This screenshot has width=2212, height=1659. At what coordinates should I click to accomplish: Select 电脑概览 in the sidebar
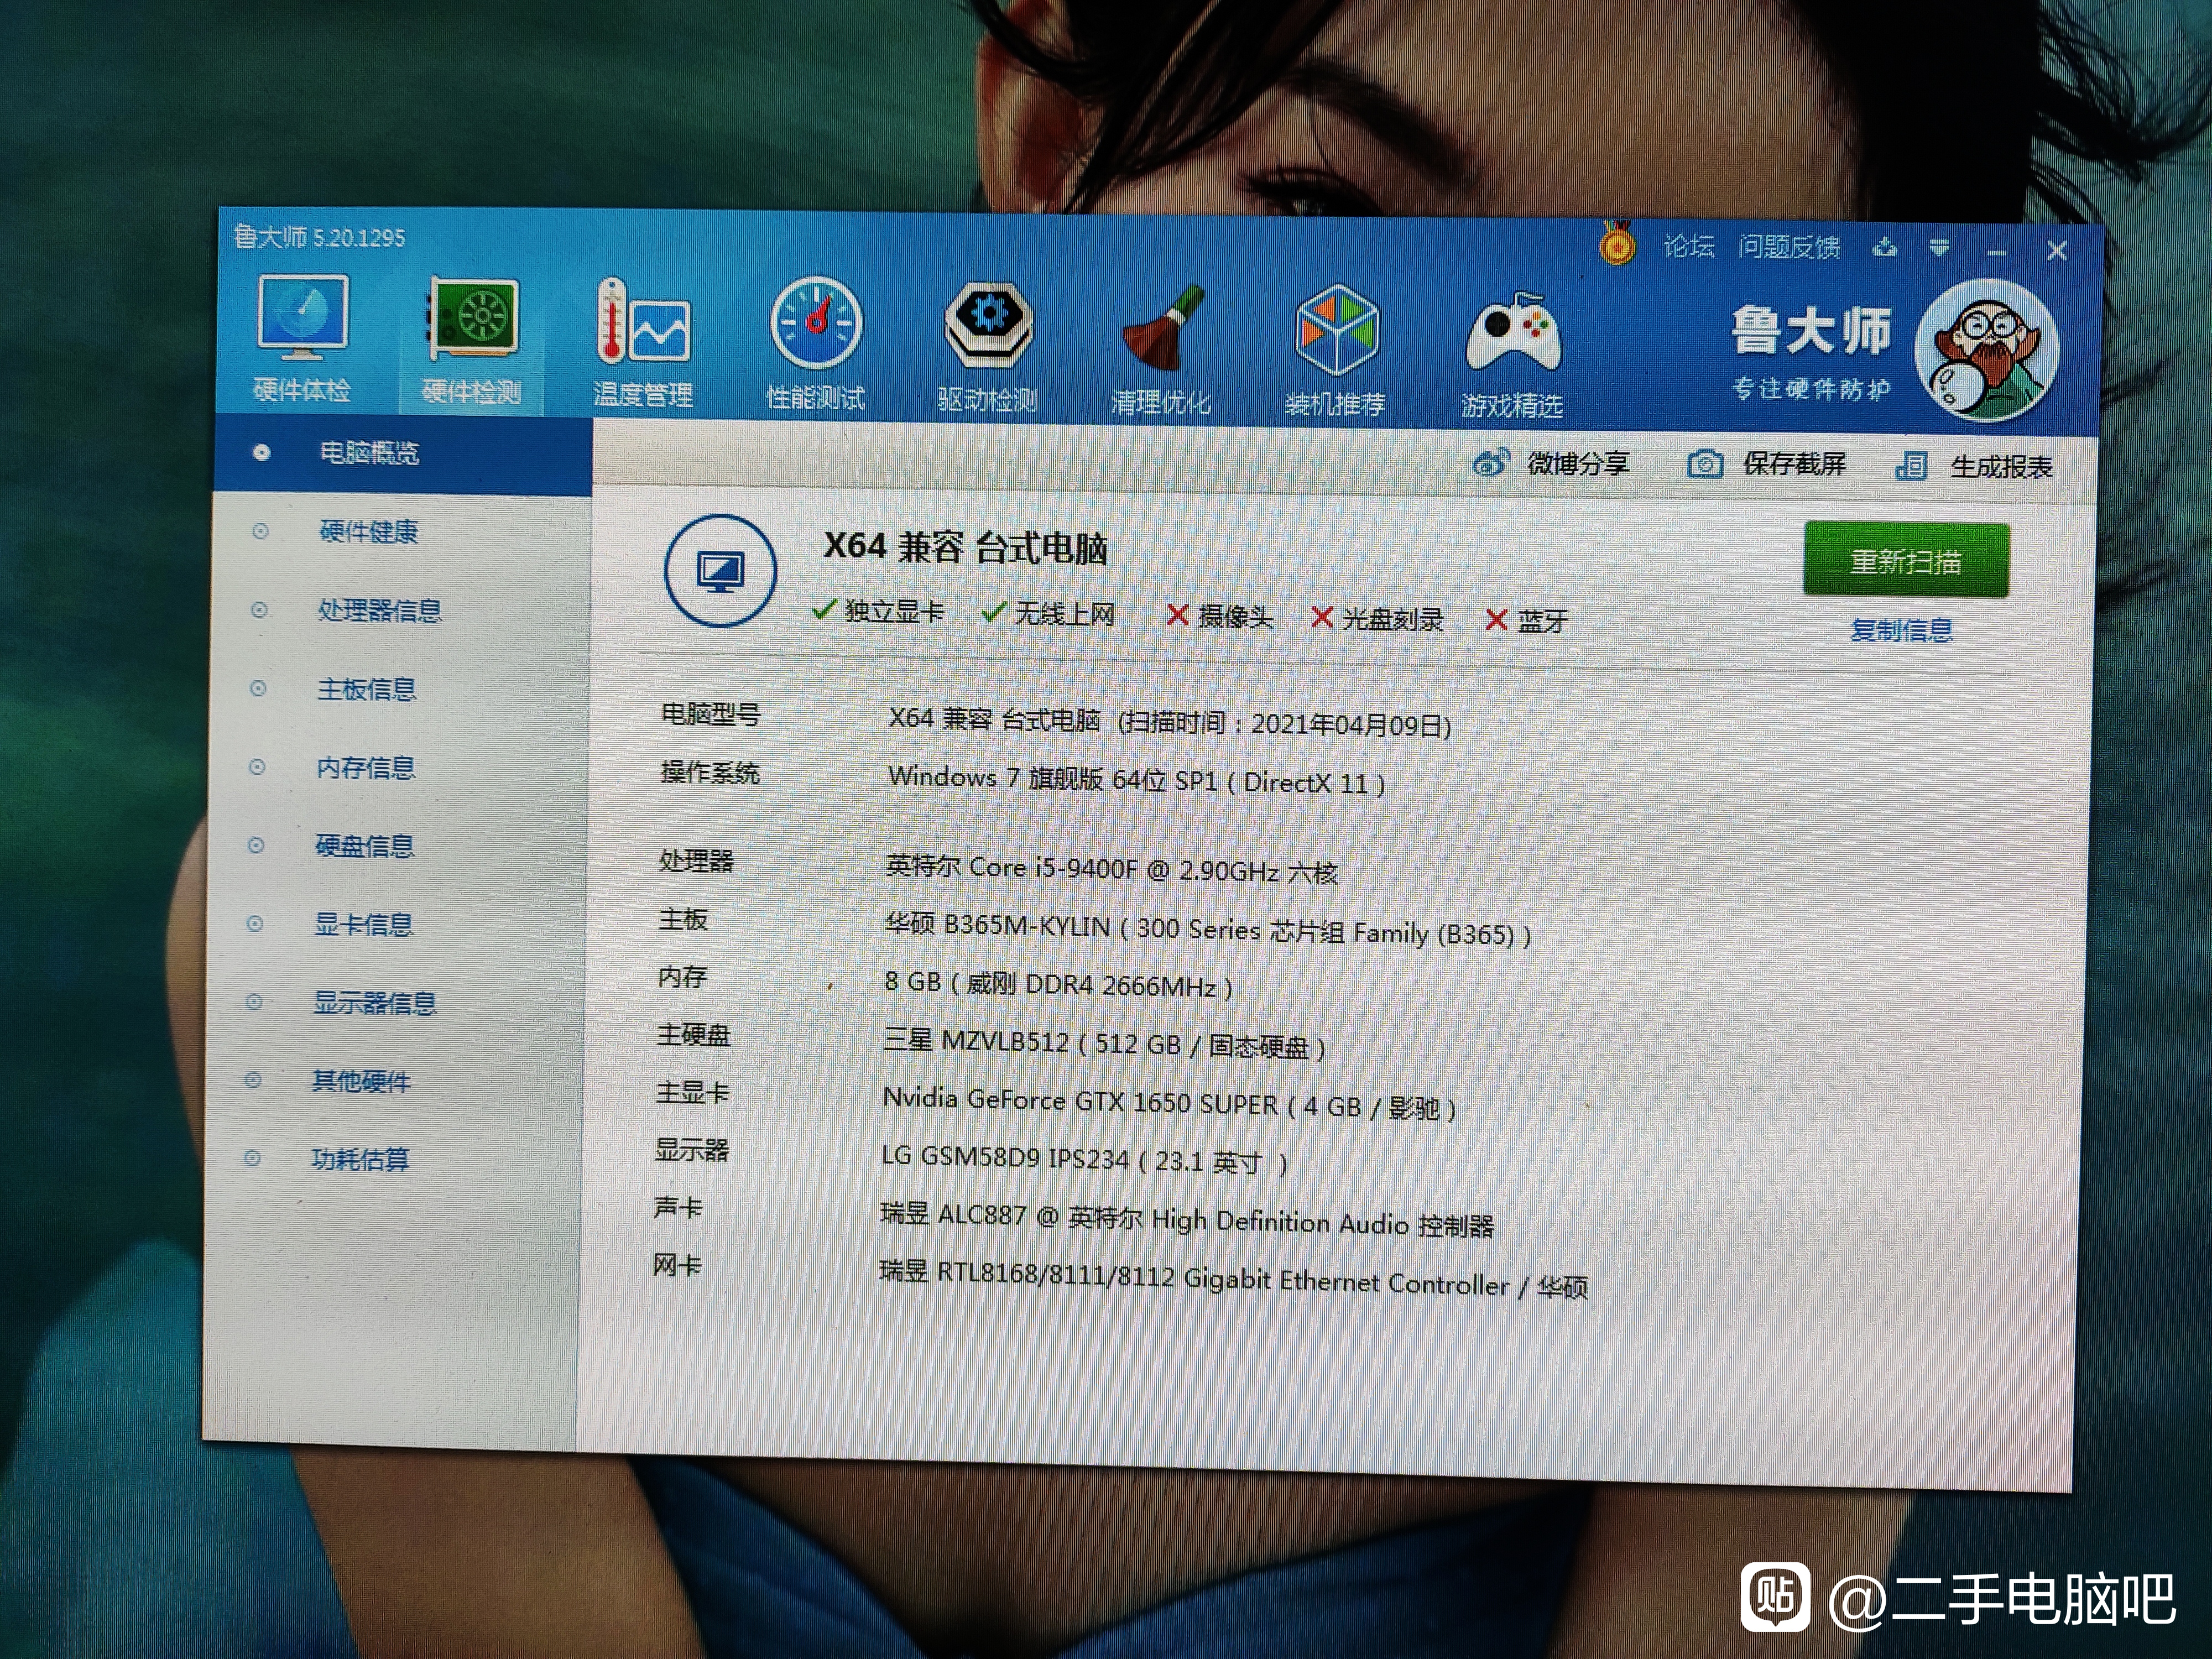point(402,454)
